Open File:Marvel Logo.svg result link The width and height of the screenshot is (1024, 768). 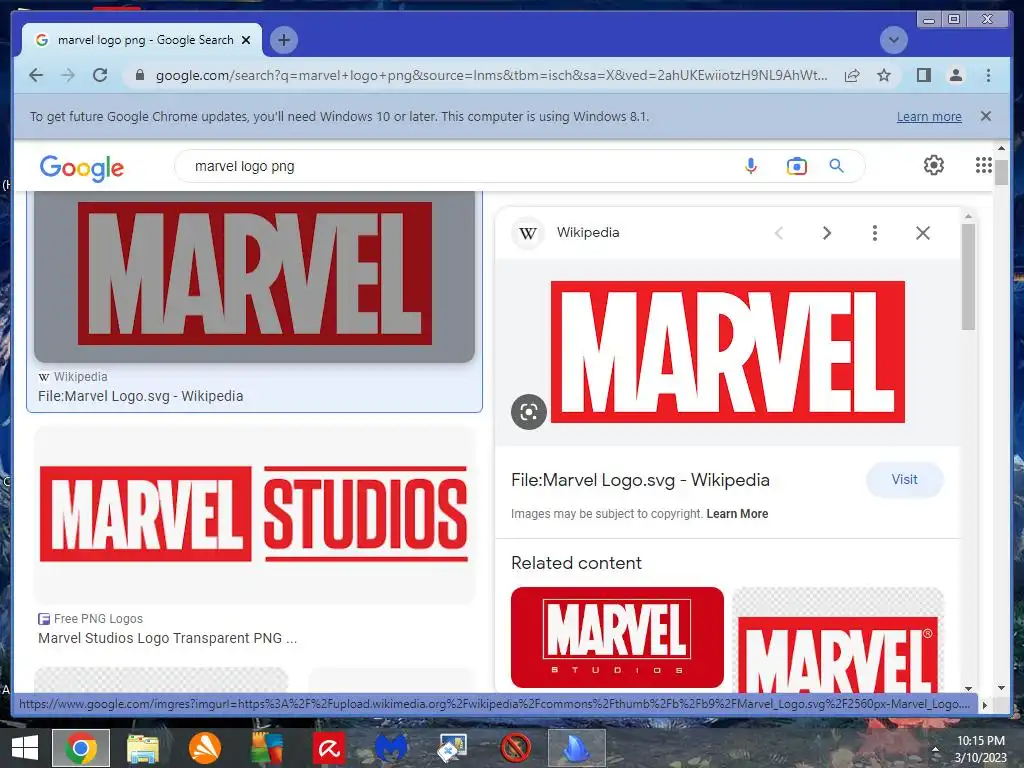click(140, 396)
